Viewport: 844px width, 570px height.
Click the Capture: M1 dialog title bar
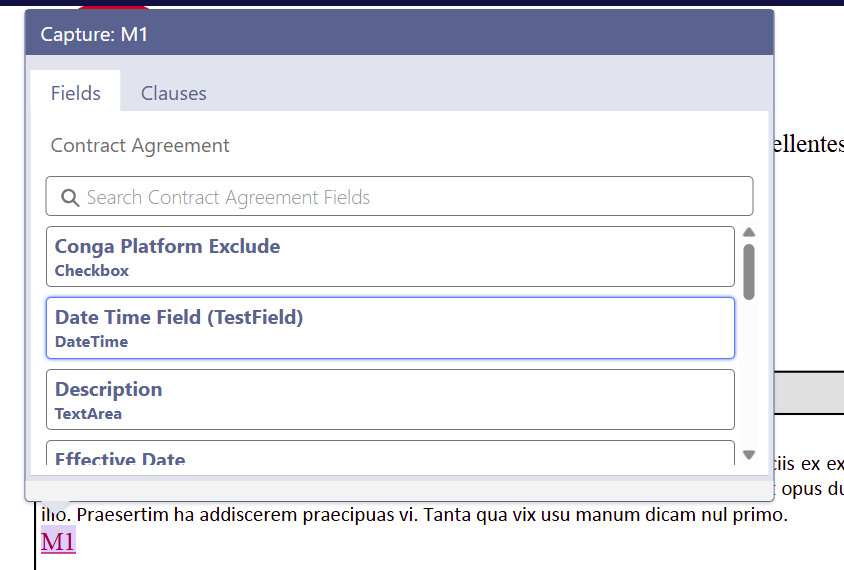(x=398, y=35)
